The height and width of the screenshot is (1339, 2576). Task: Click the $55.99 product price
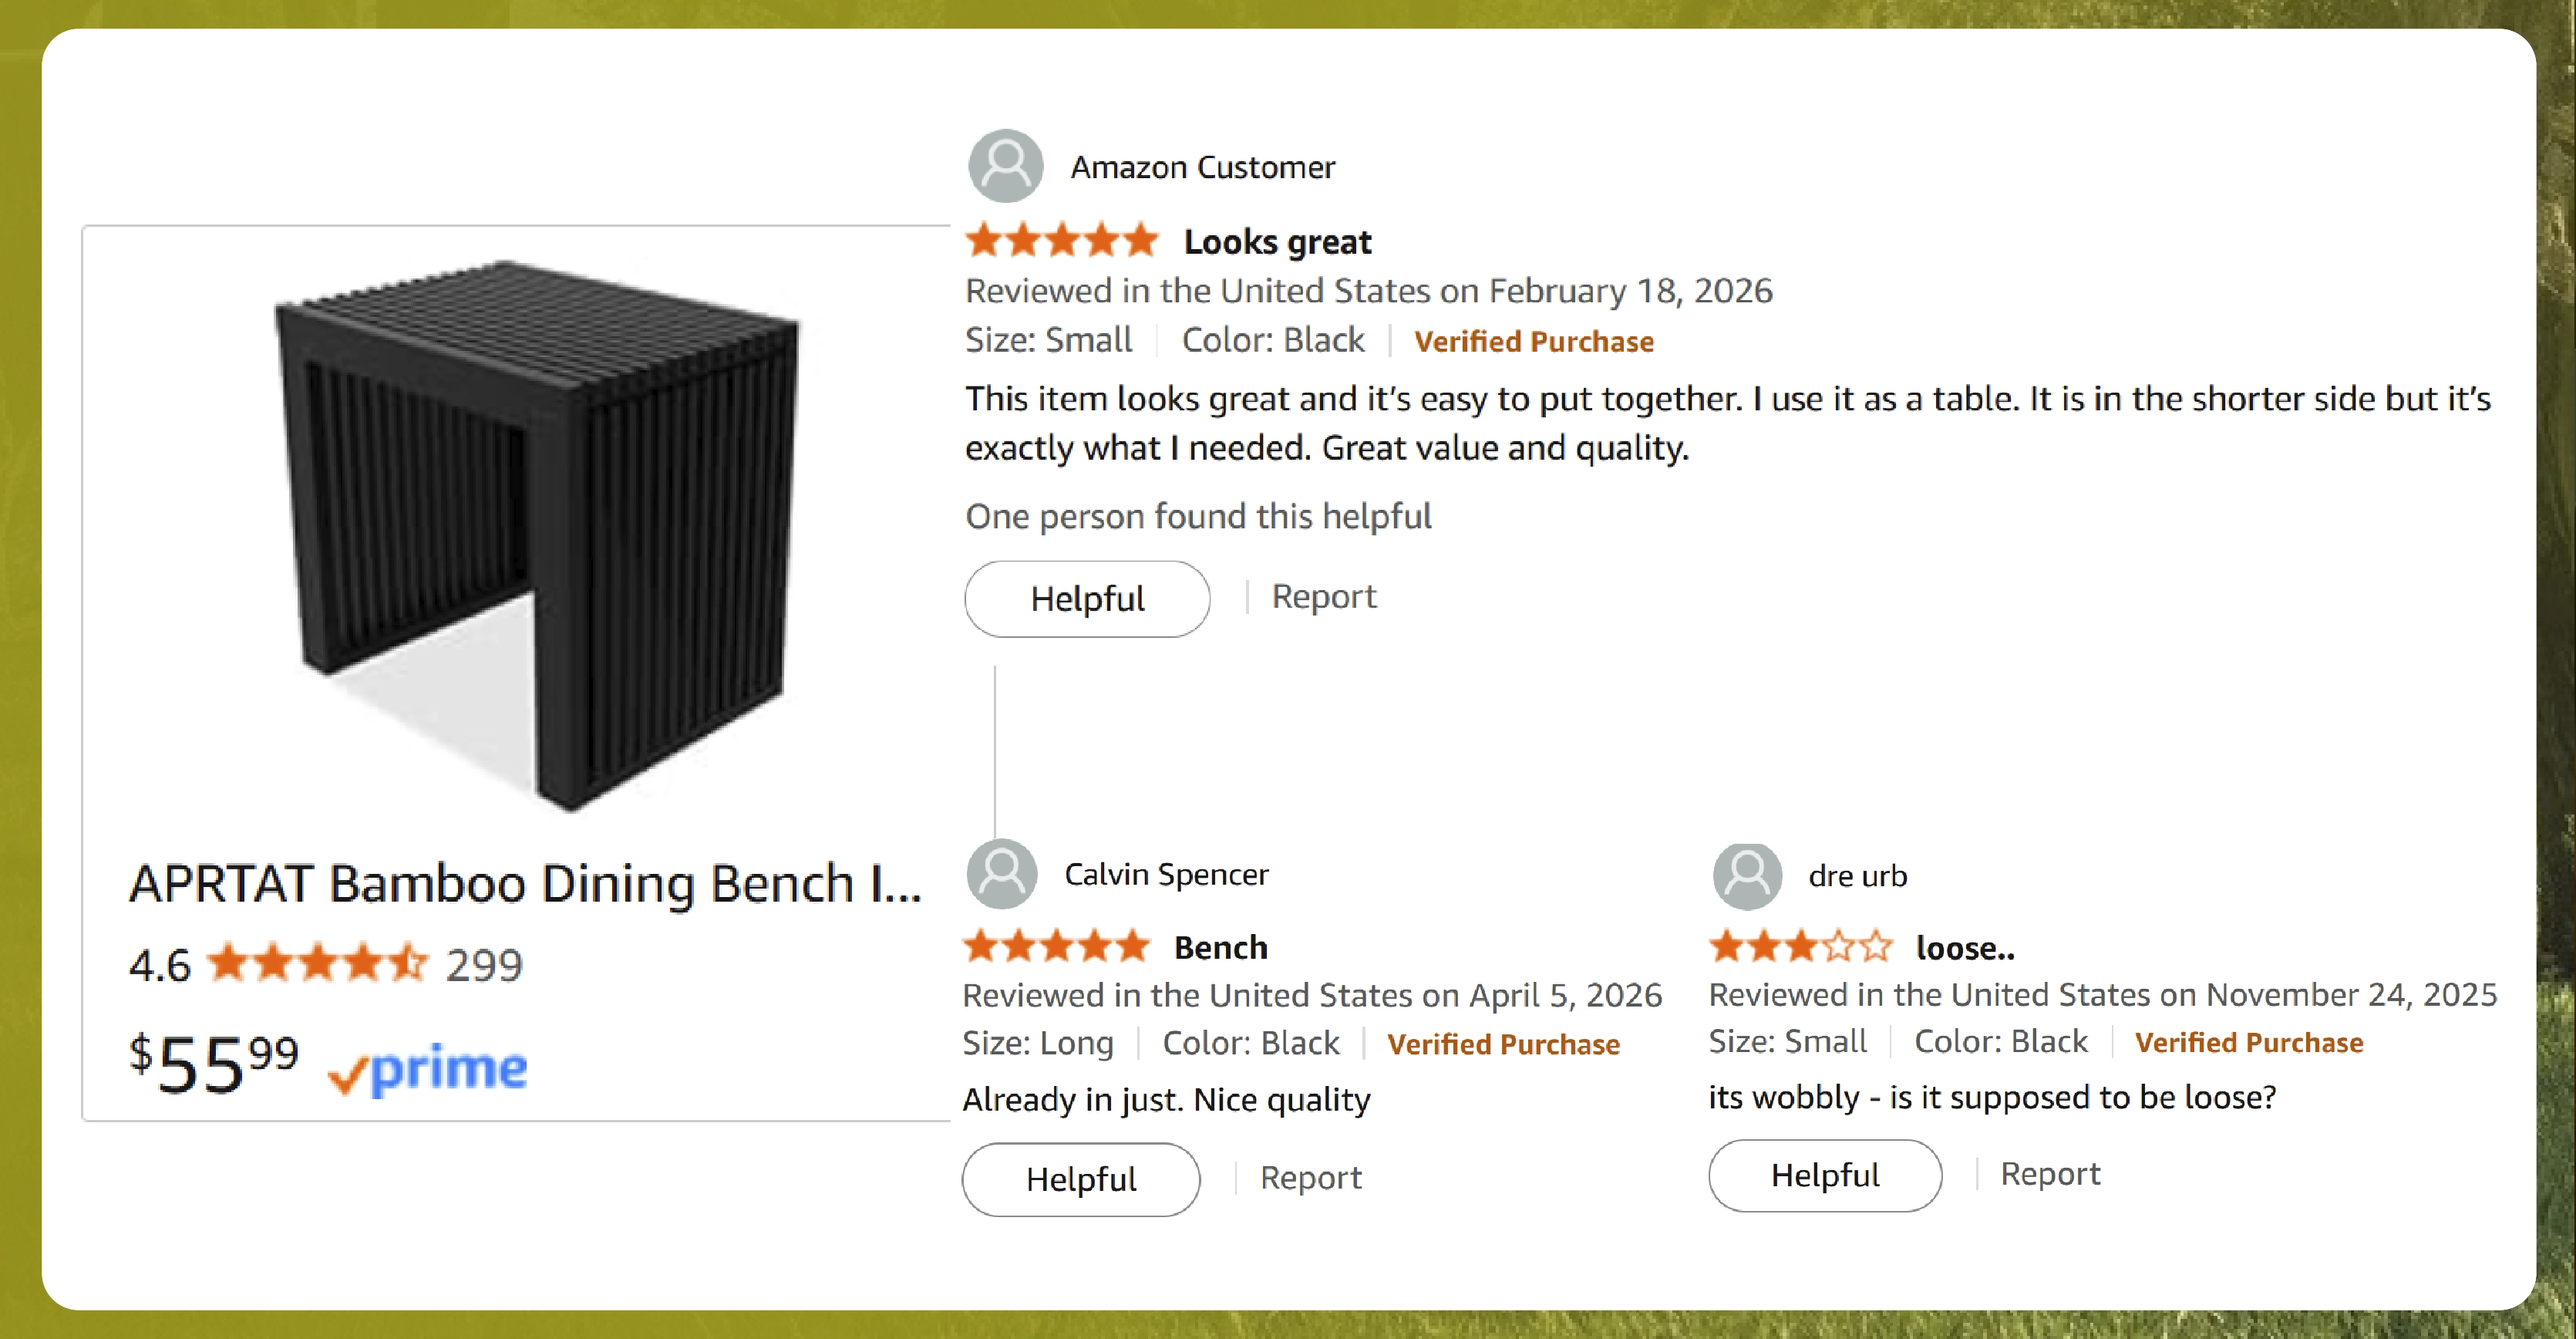[214, 1064]
